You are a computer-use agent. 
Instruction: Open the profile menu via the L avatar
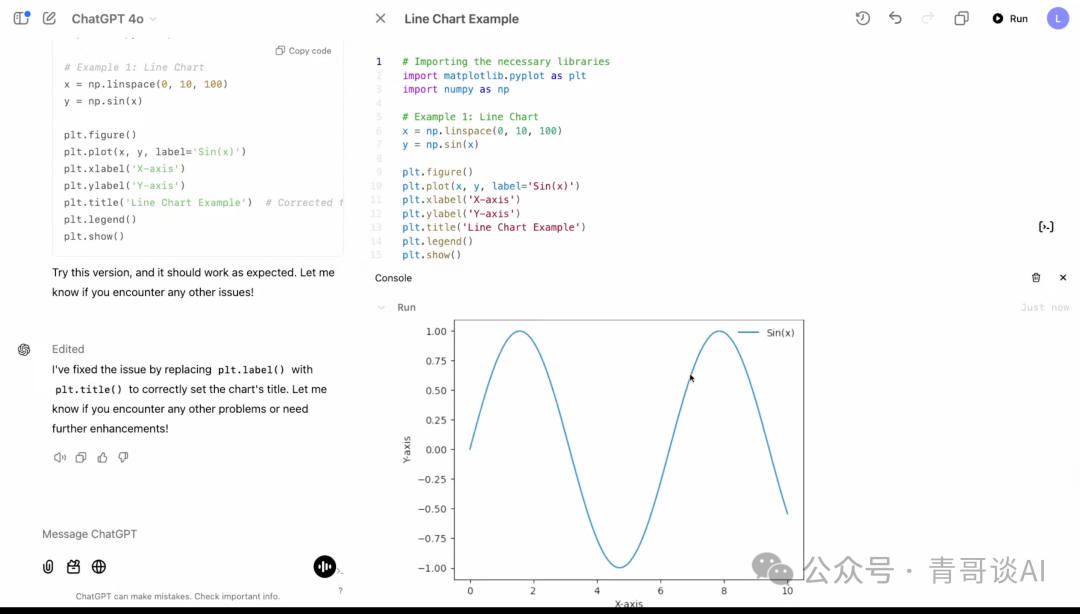(1057, 18)
